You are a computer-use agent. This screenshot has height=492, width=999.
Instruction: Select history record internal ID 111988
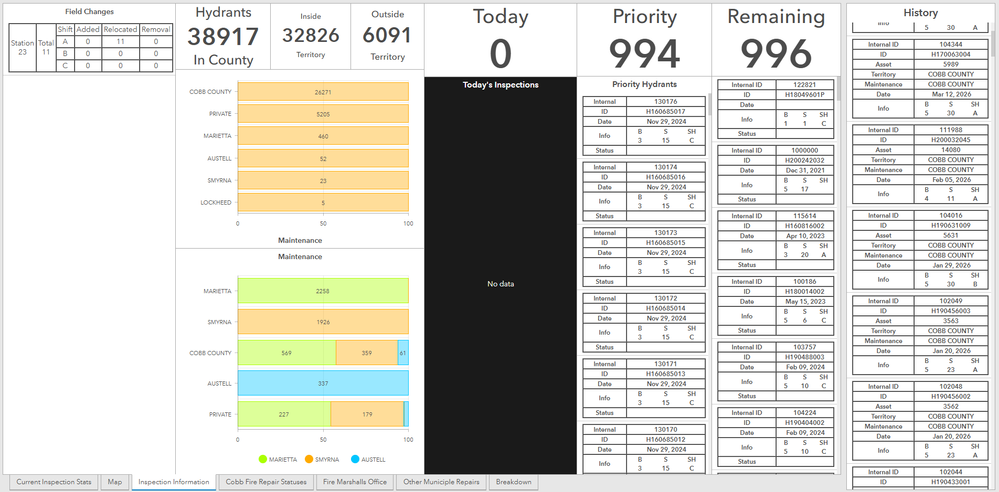tap(950, 130)
